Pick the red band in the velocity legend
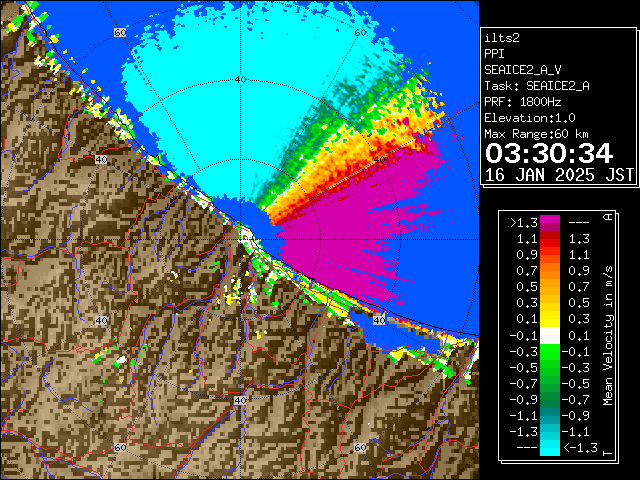 [550, 240]
